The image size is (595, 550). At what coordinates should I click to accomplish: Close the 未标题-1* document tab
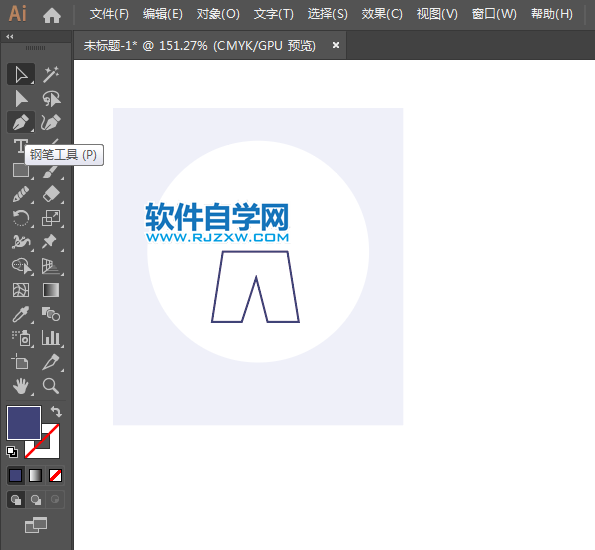point(335,45)
